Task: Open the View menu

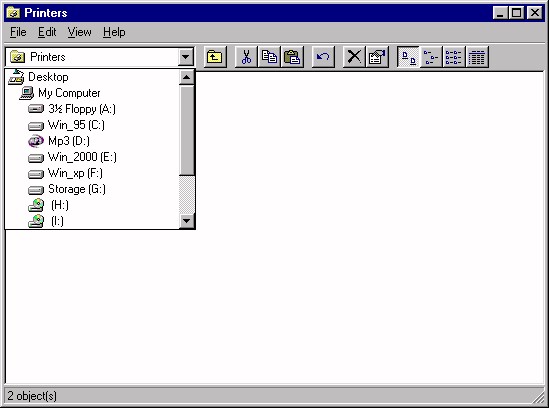Action: pyautogui.click(x=79, y=32)
